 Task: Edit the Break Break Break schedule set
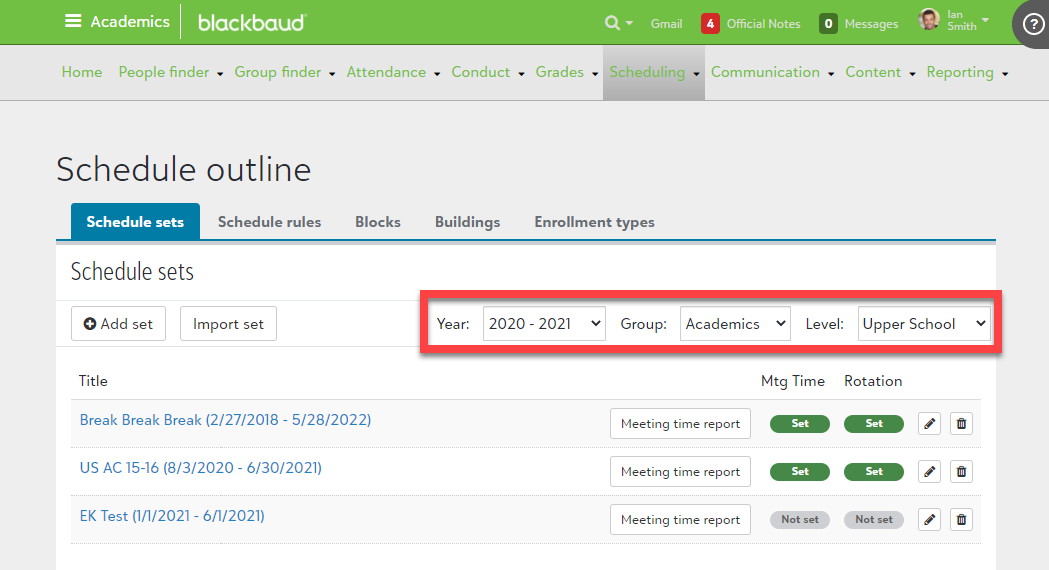coord(930,423)
